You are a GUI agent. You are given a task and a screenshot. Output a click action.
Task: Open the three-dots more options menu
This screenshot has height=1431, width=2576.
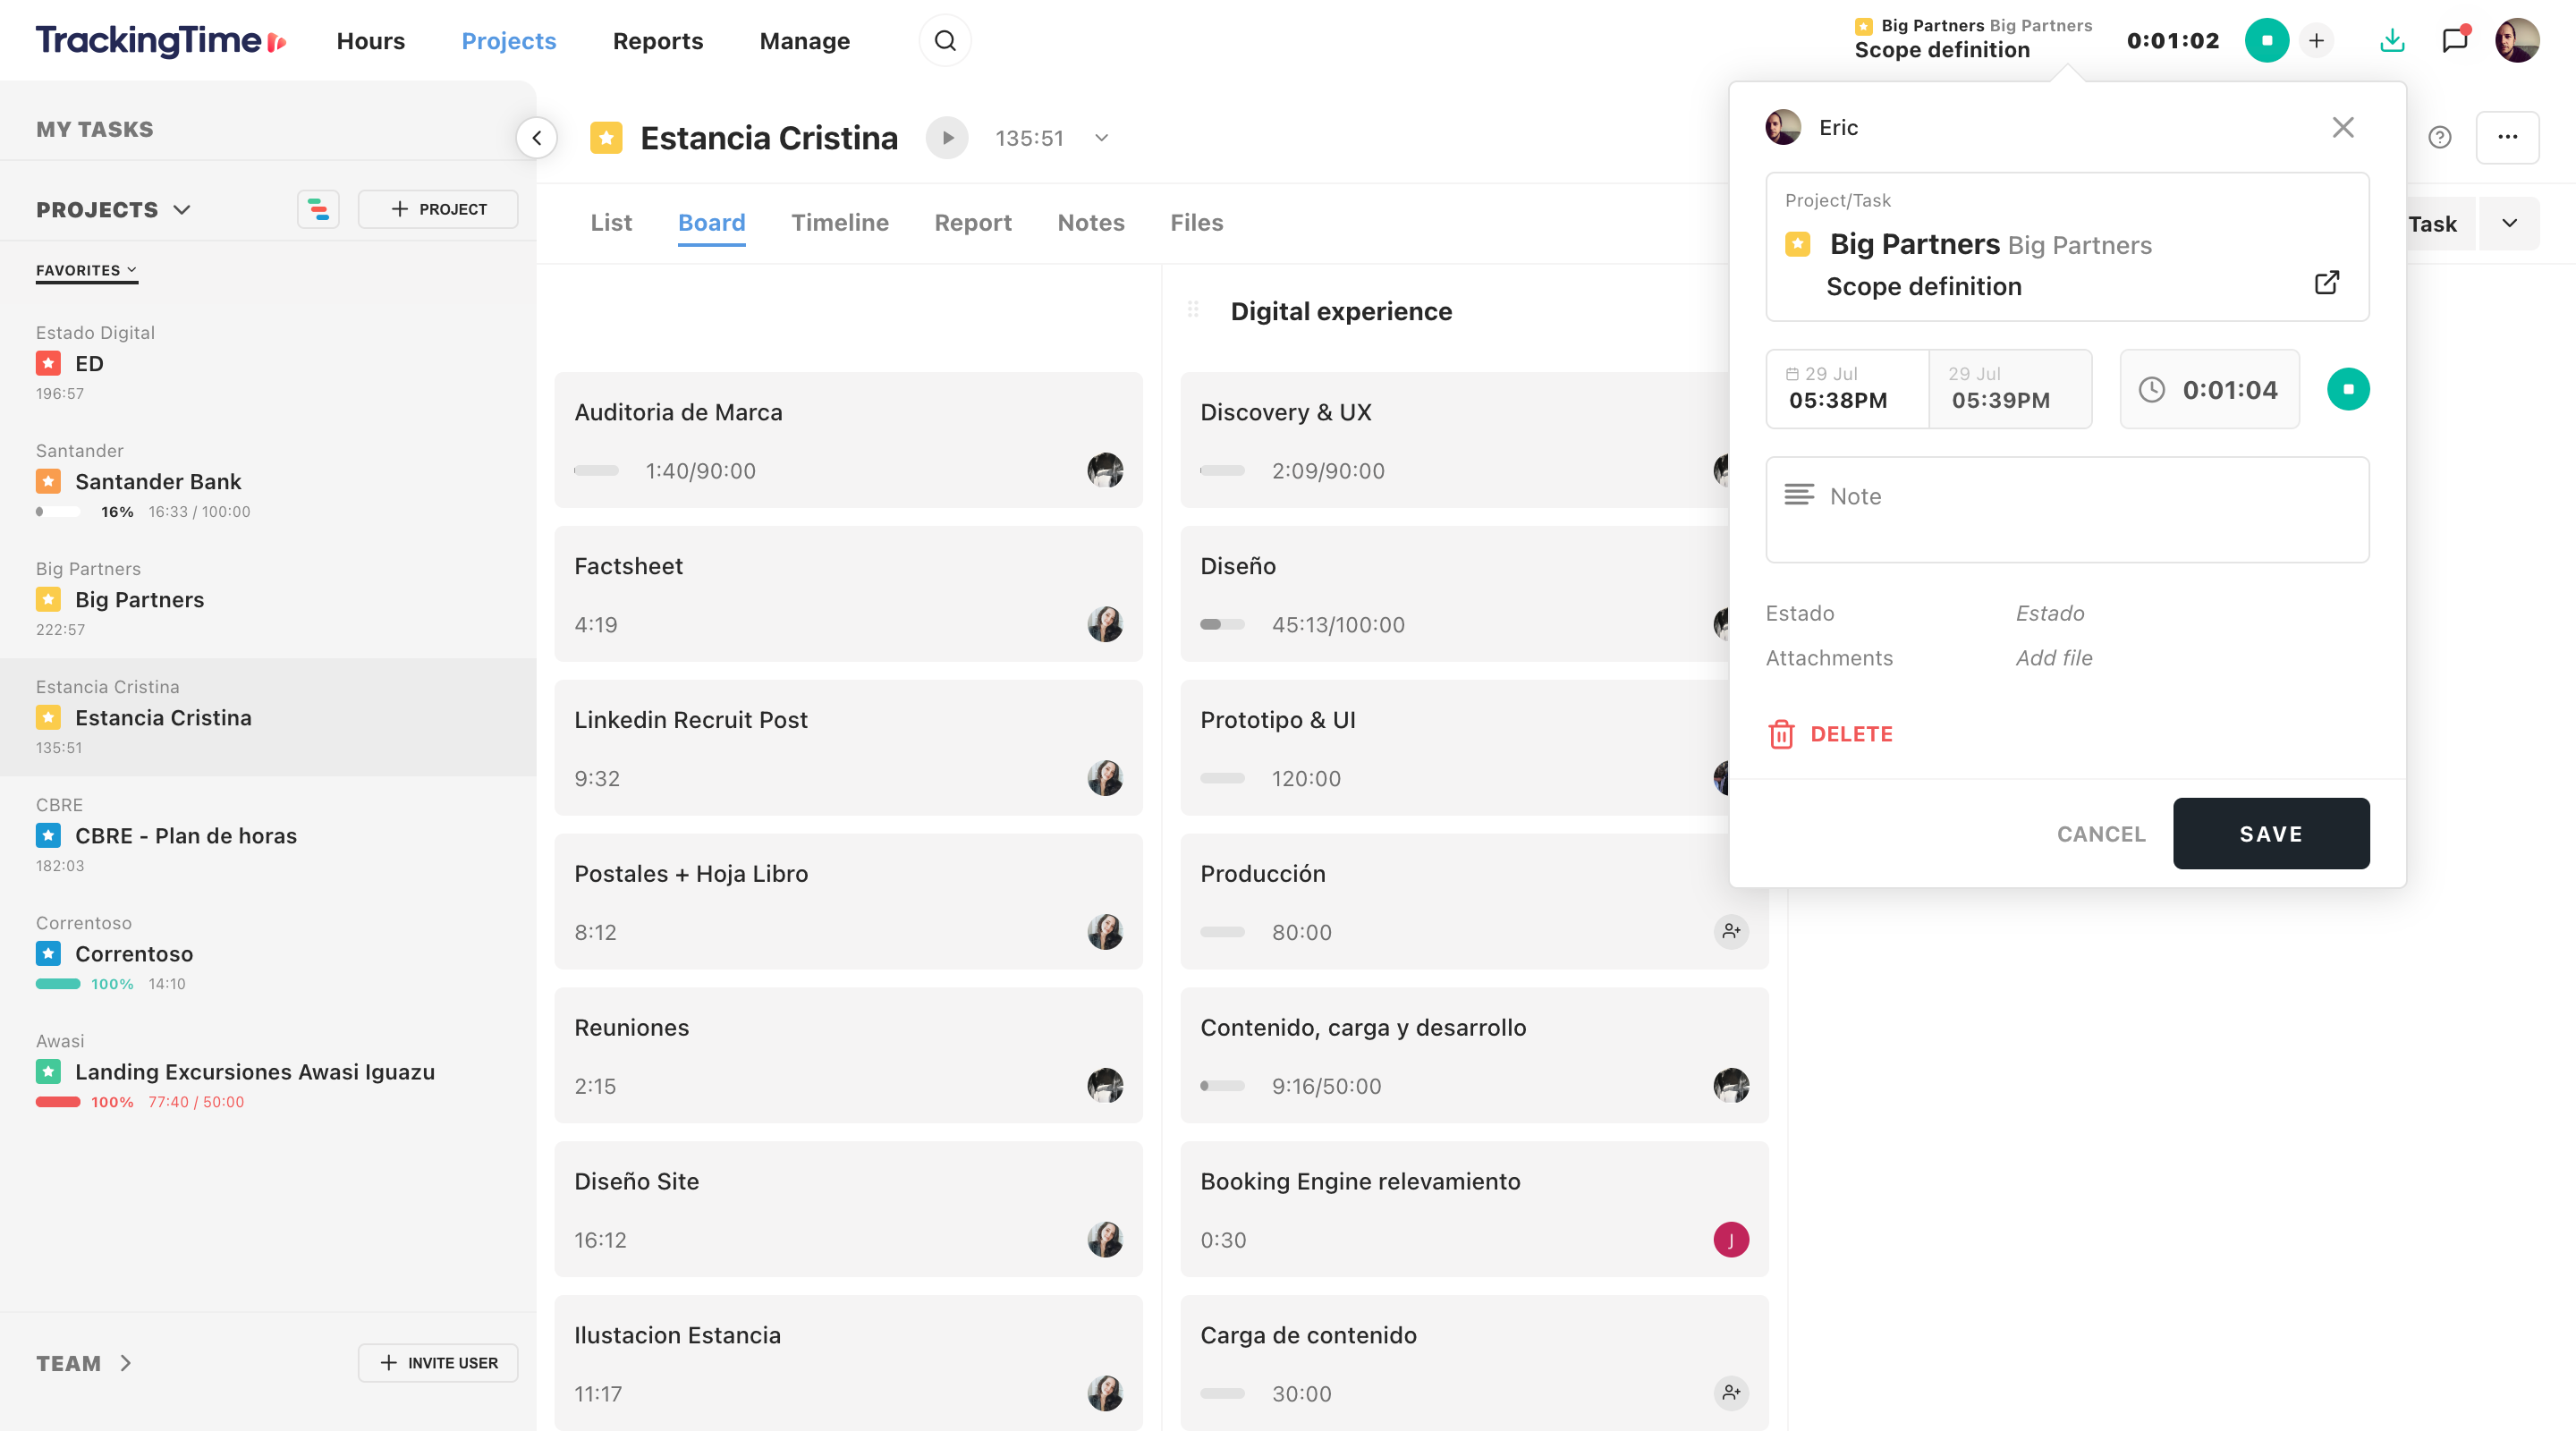(2507, 138)
